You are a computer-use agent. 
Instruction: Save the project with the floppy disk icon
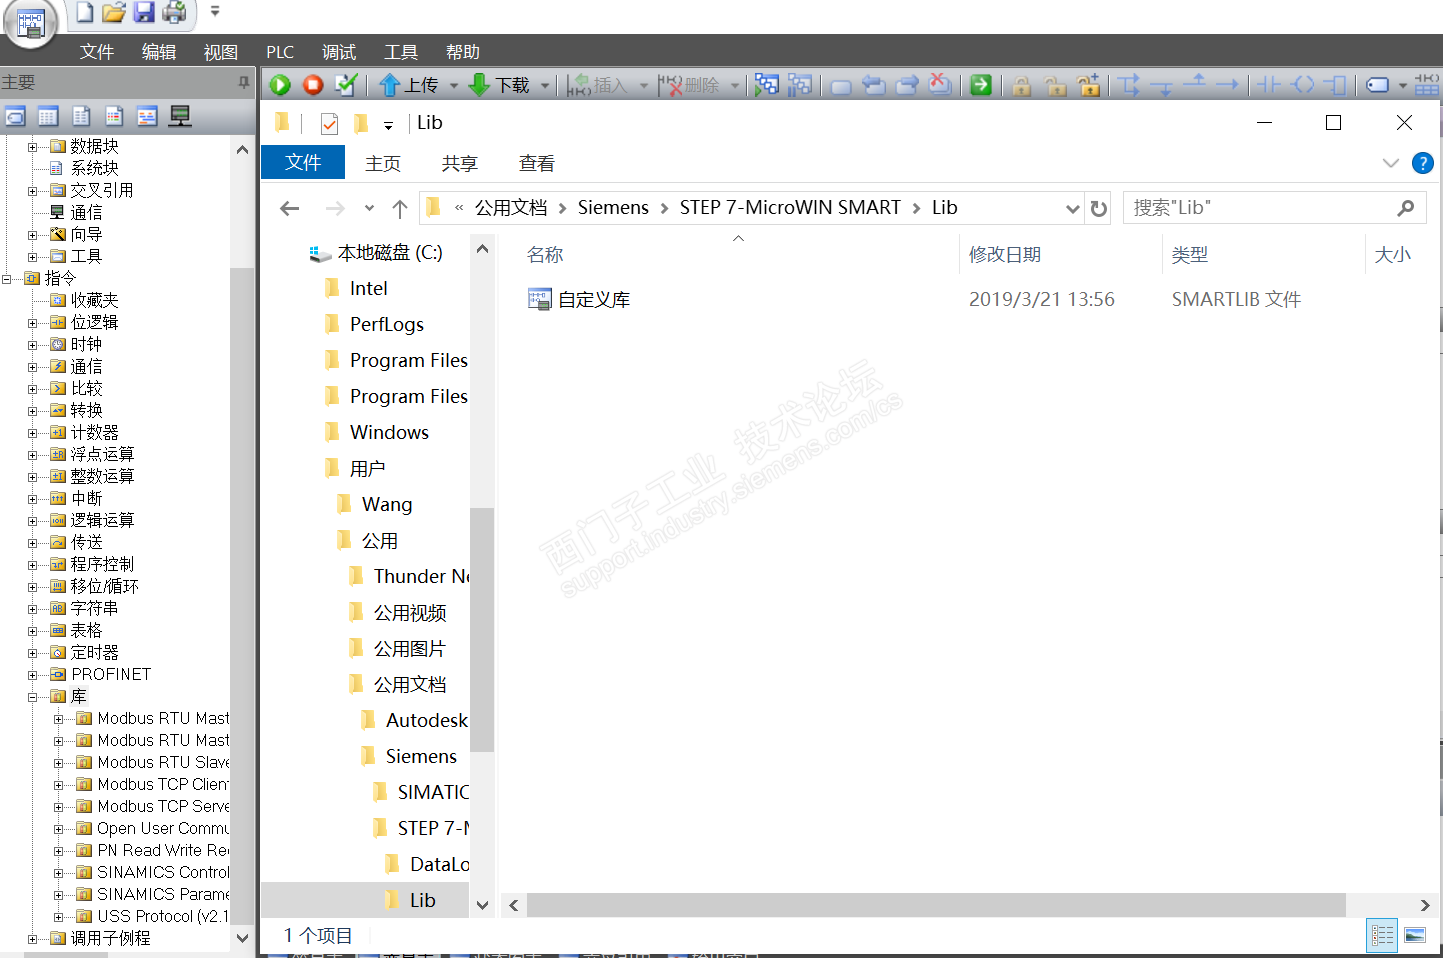tap(144, 12)
